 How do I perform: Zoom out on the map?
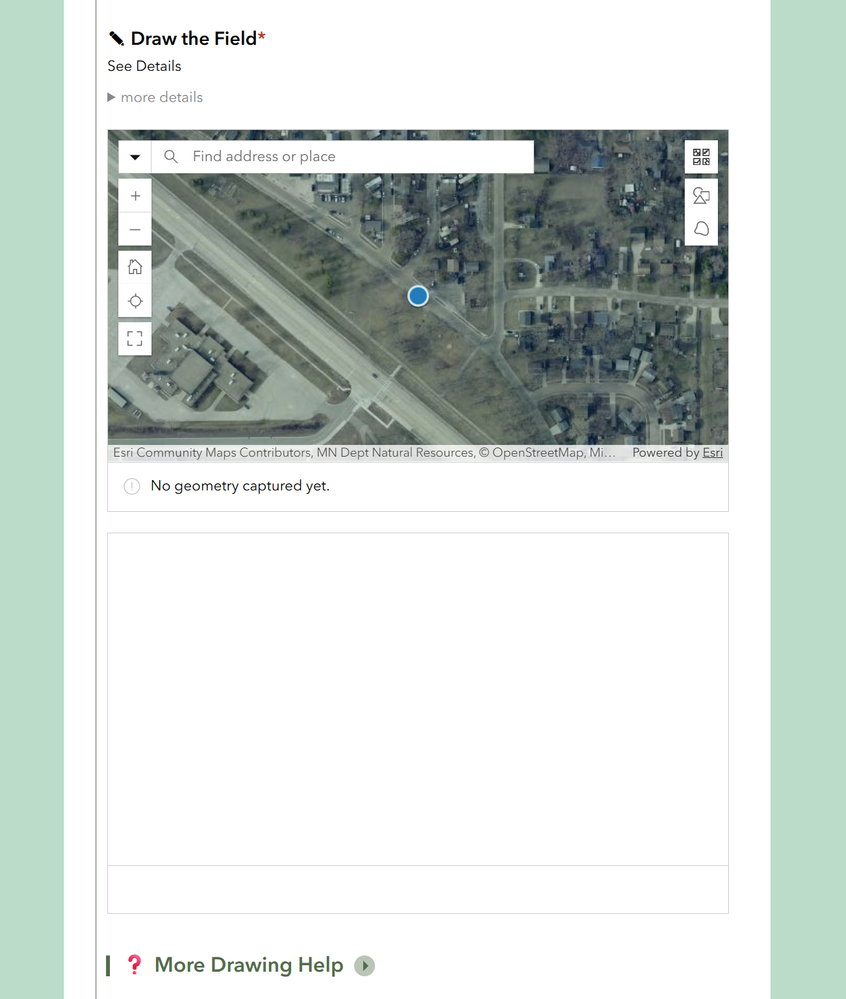pos(135,229)
